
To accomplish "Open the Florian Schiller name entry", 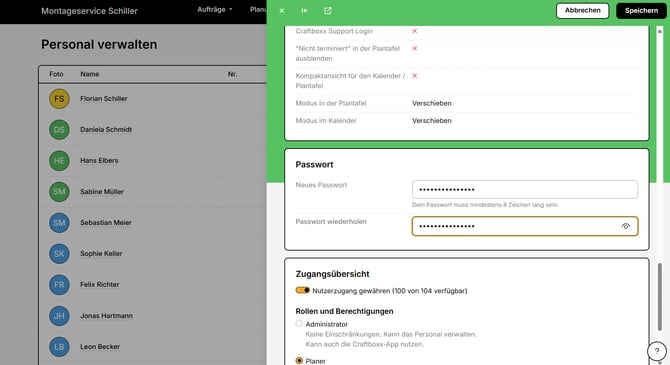I will point(104,99).
